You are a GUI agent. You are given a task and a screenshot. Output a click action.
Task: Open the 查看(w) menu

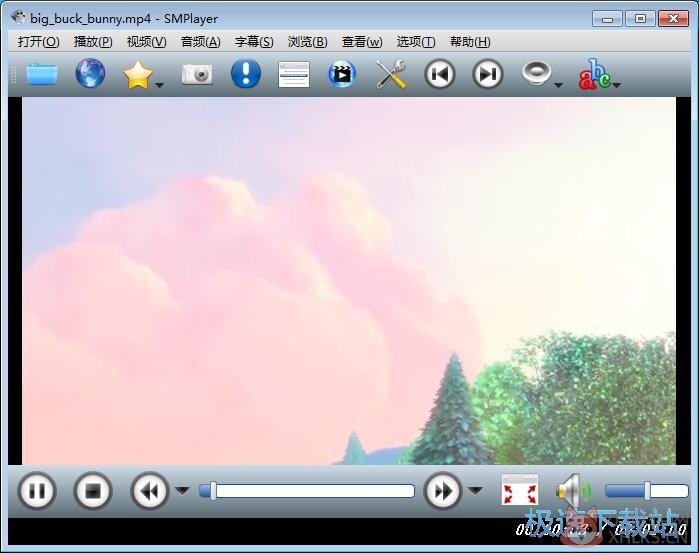tap(362, 41)
